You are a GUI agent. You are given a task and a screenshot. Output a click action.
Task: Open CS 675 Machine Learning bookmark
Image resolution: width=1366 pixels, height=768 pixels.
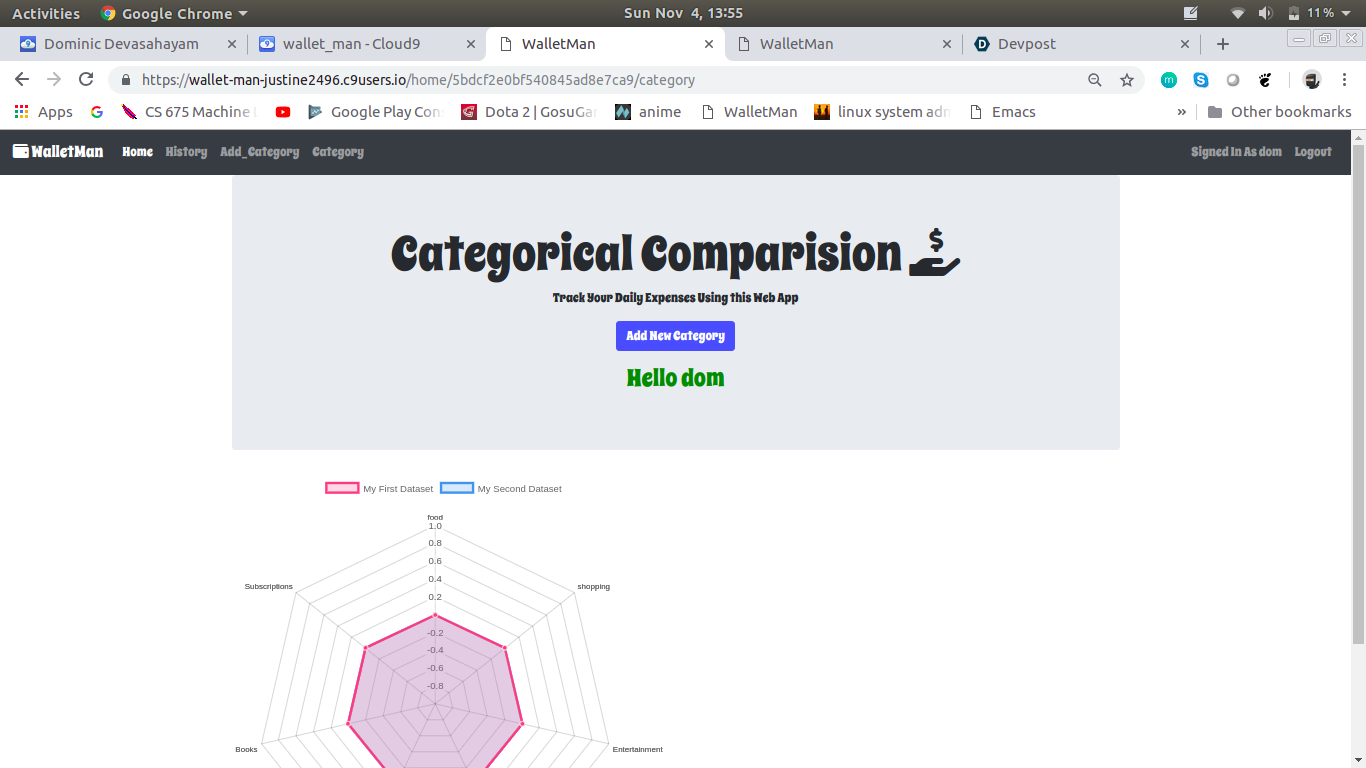(x=189, y=112)
